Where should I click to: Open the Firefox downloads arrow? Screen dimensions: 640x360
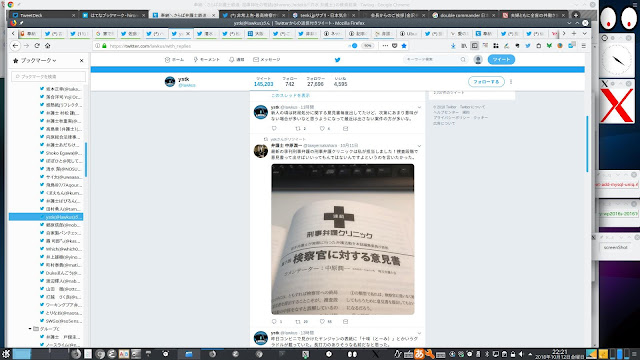[x=453, y=46]
